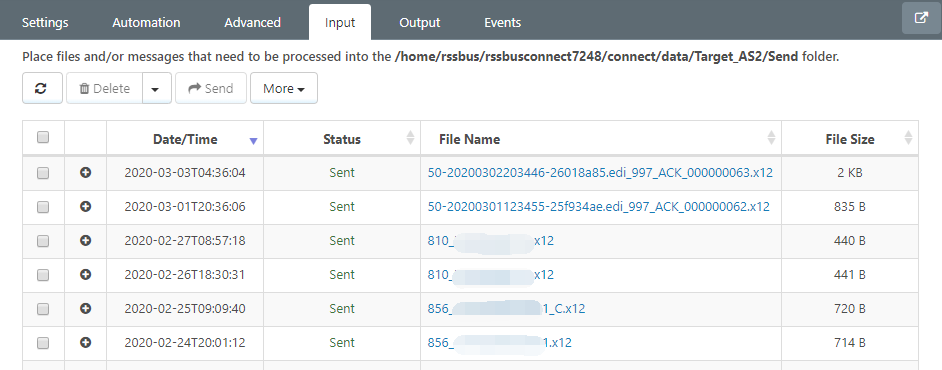Image resolution: width=942 pixels, height=370 pixels.
Task: Sort table by File Size column
Action: click(850, 139)
